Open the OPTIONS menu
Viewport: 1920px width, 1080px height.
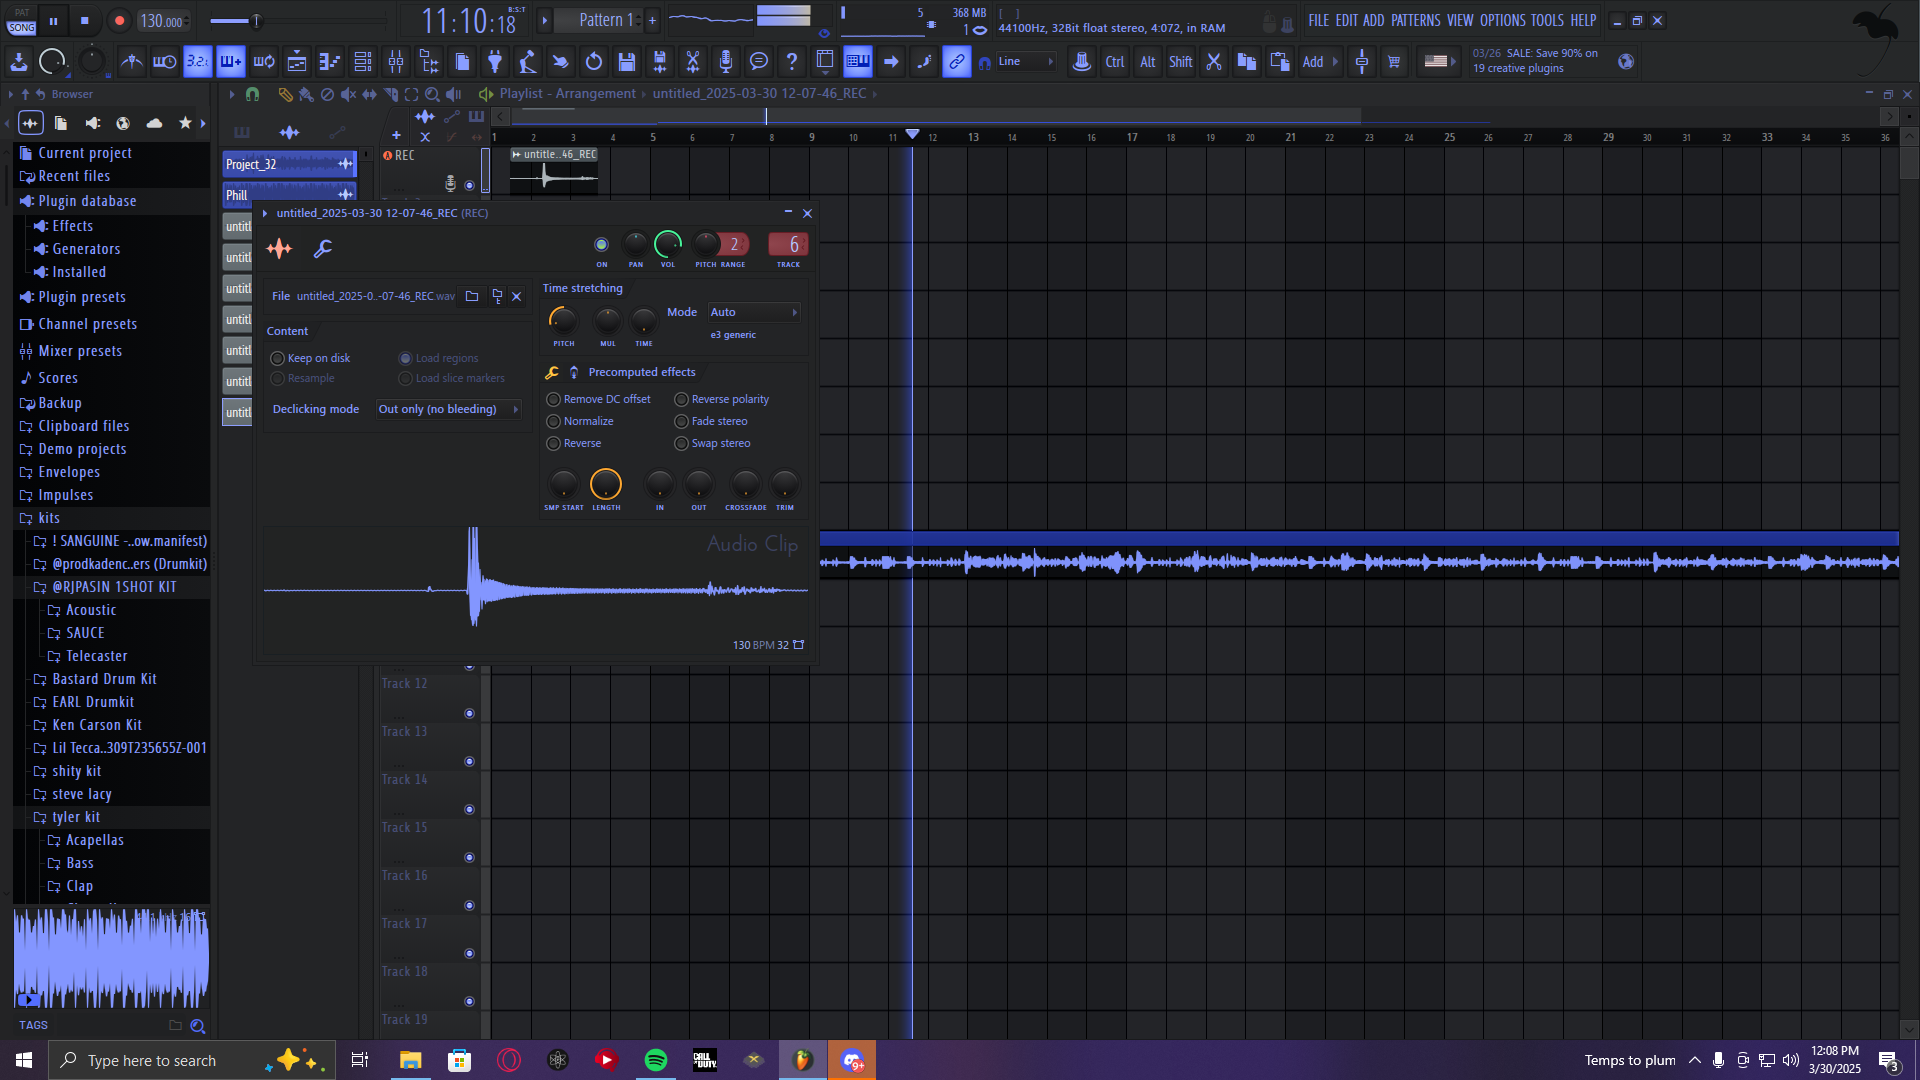(x=1502, y=20)
